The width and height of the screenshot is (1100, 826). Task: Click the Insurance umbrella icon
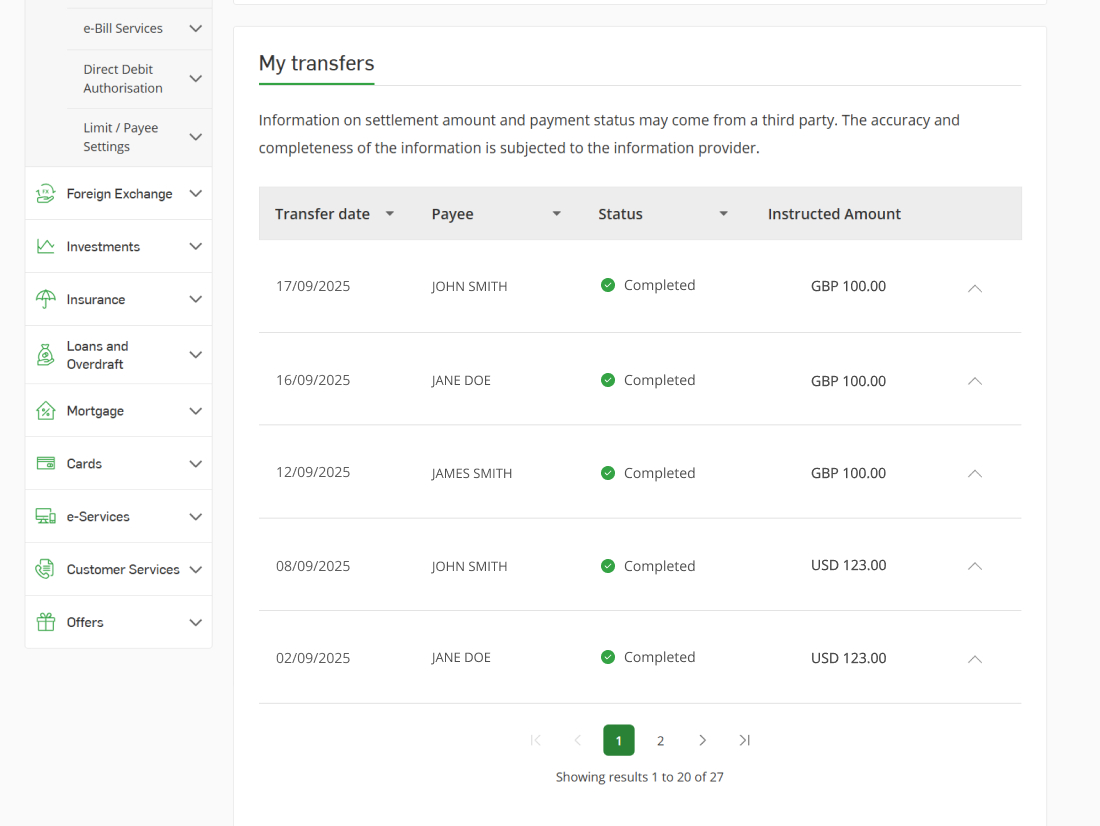45,300
